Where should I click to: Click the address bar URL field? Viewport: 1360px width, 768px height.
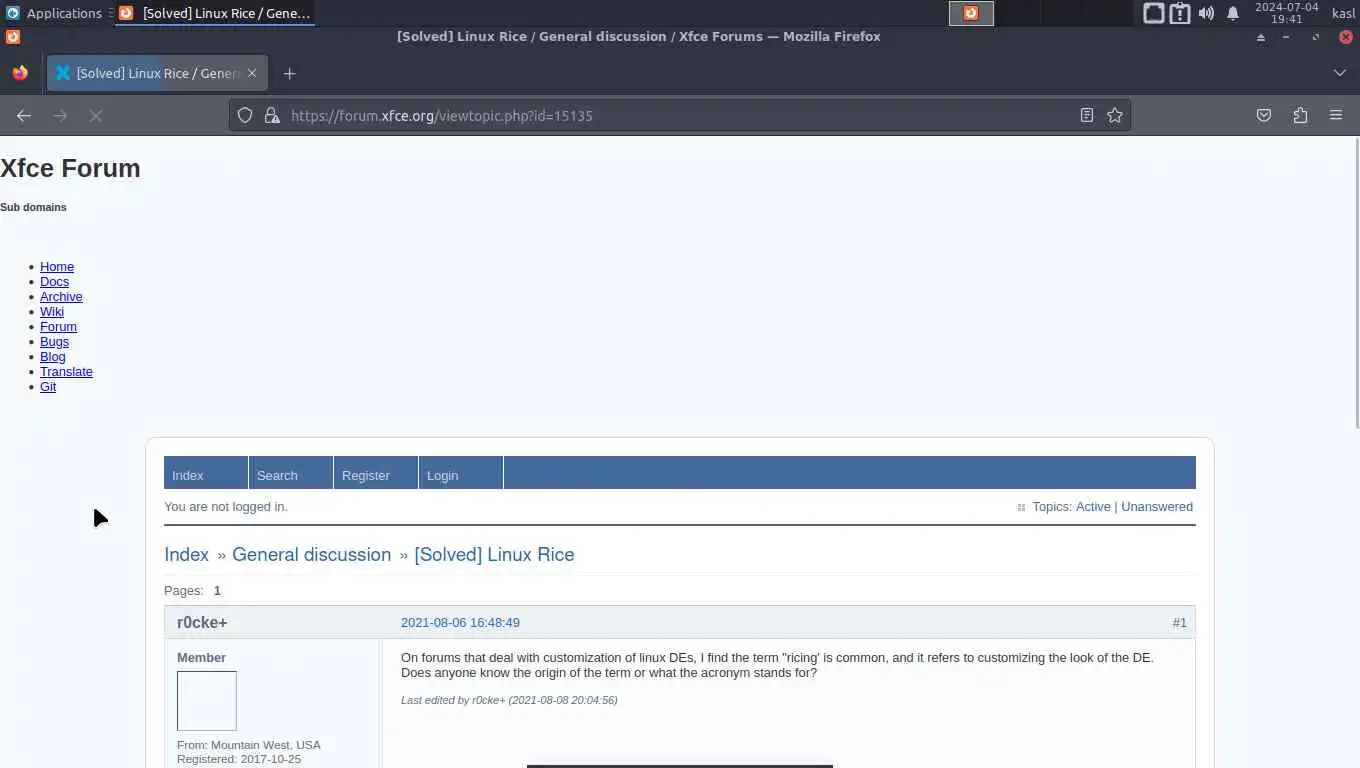point(680,116)
